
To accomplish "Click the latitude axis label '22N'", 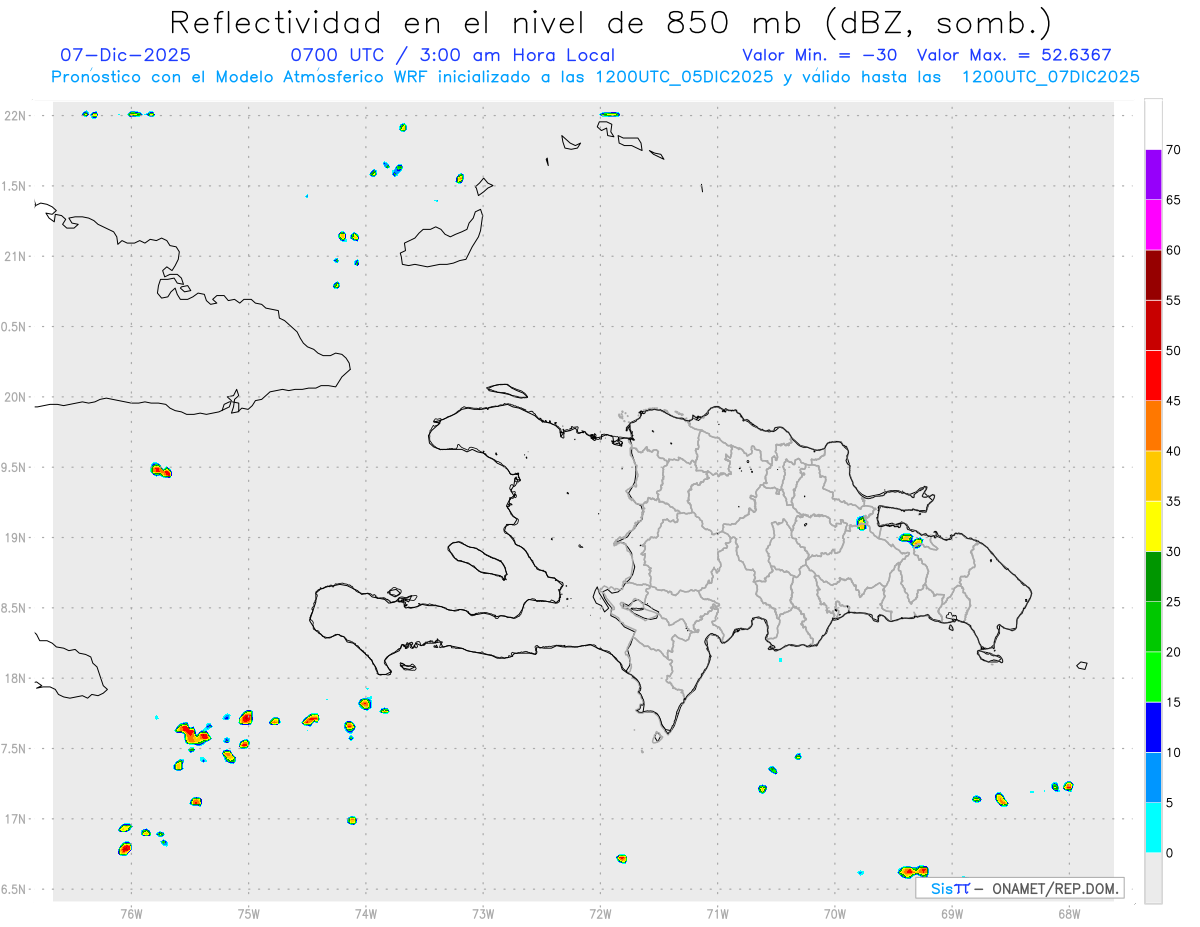I will tap(16, 116).
